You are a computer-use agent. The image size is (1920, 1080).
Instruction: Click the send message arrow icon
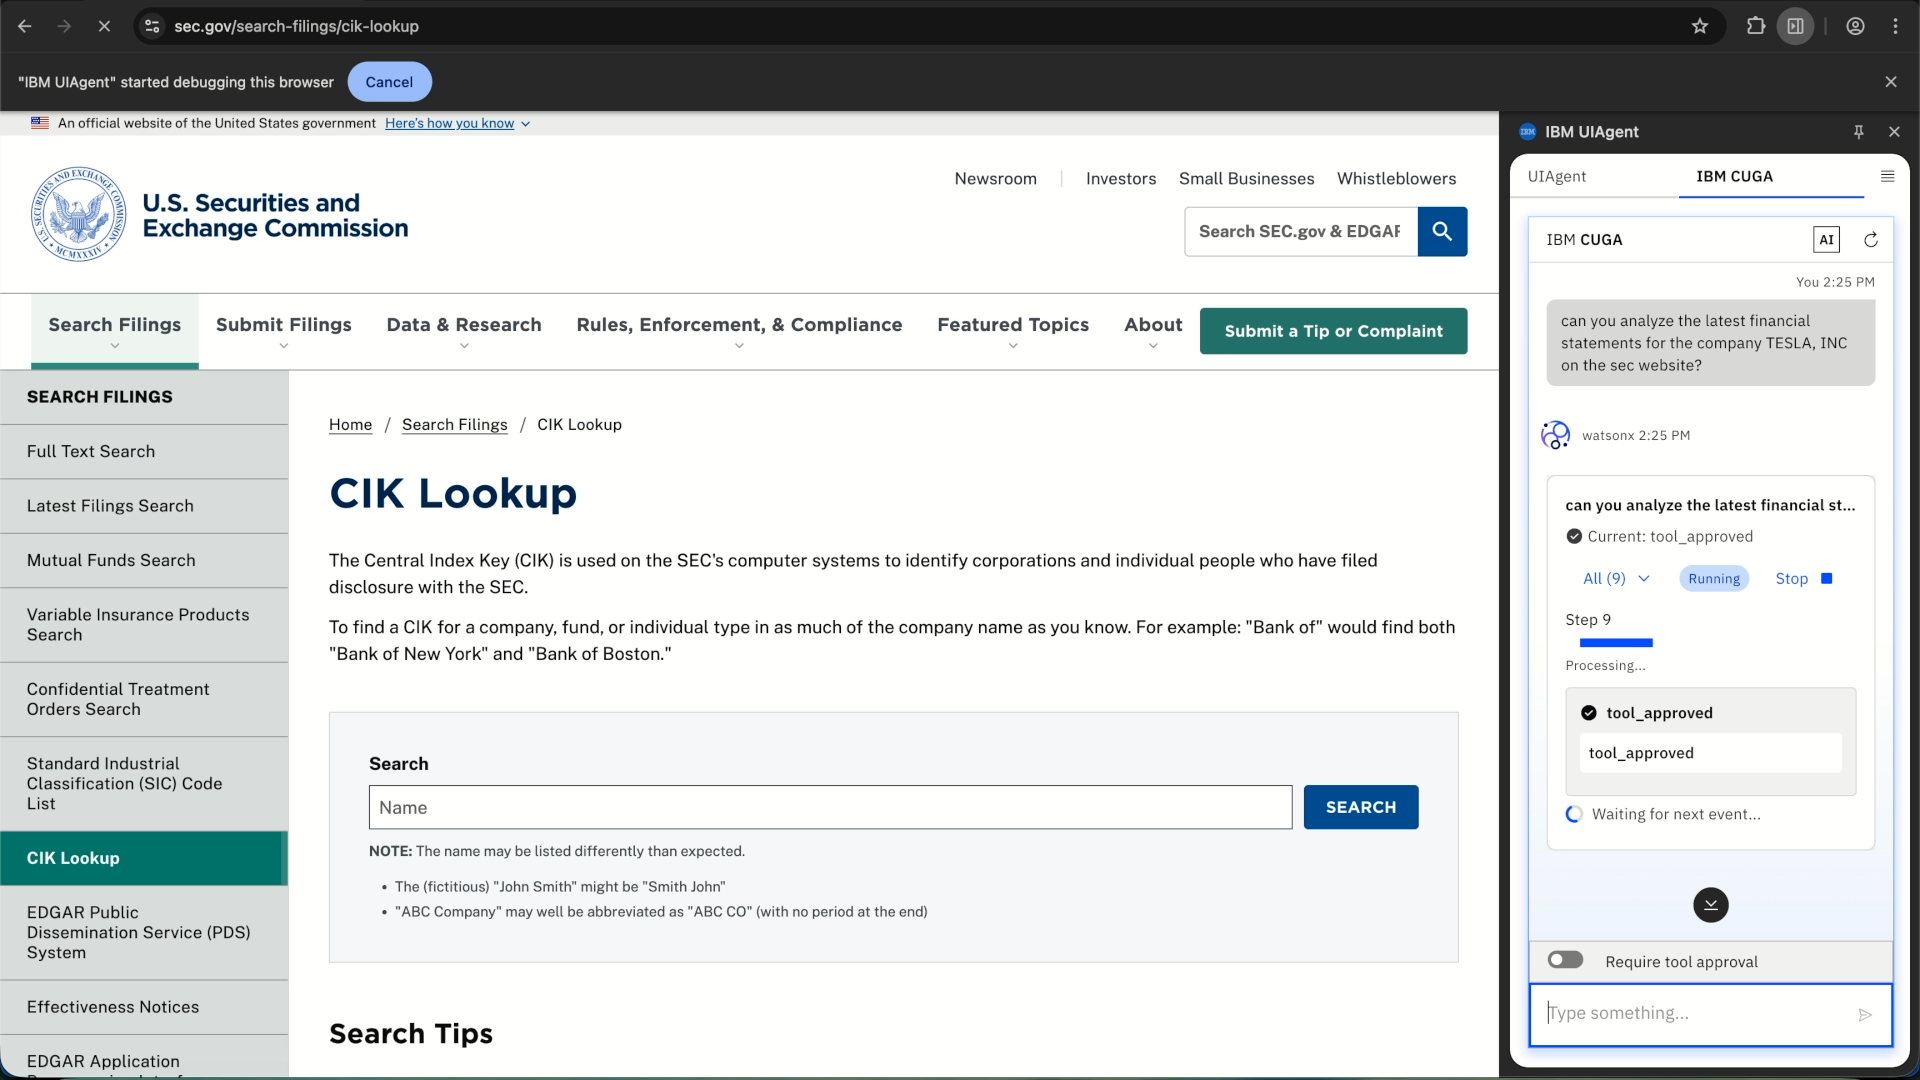point(1865,1015)
